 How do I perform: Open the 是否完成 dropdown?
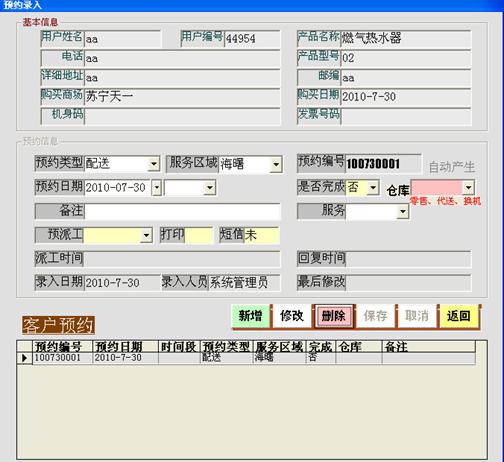373,188
